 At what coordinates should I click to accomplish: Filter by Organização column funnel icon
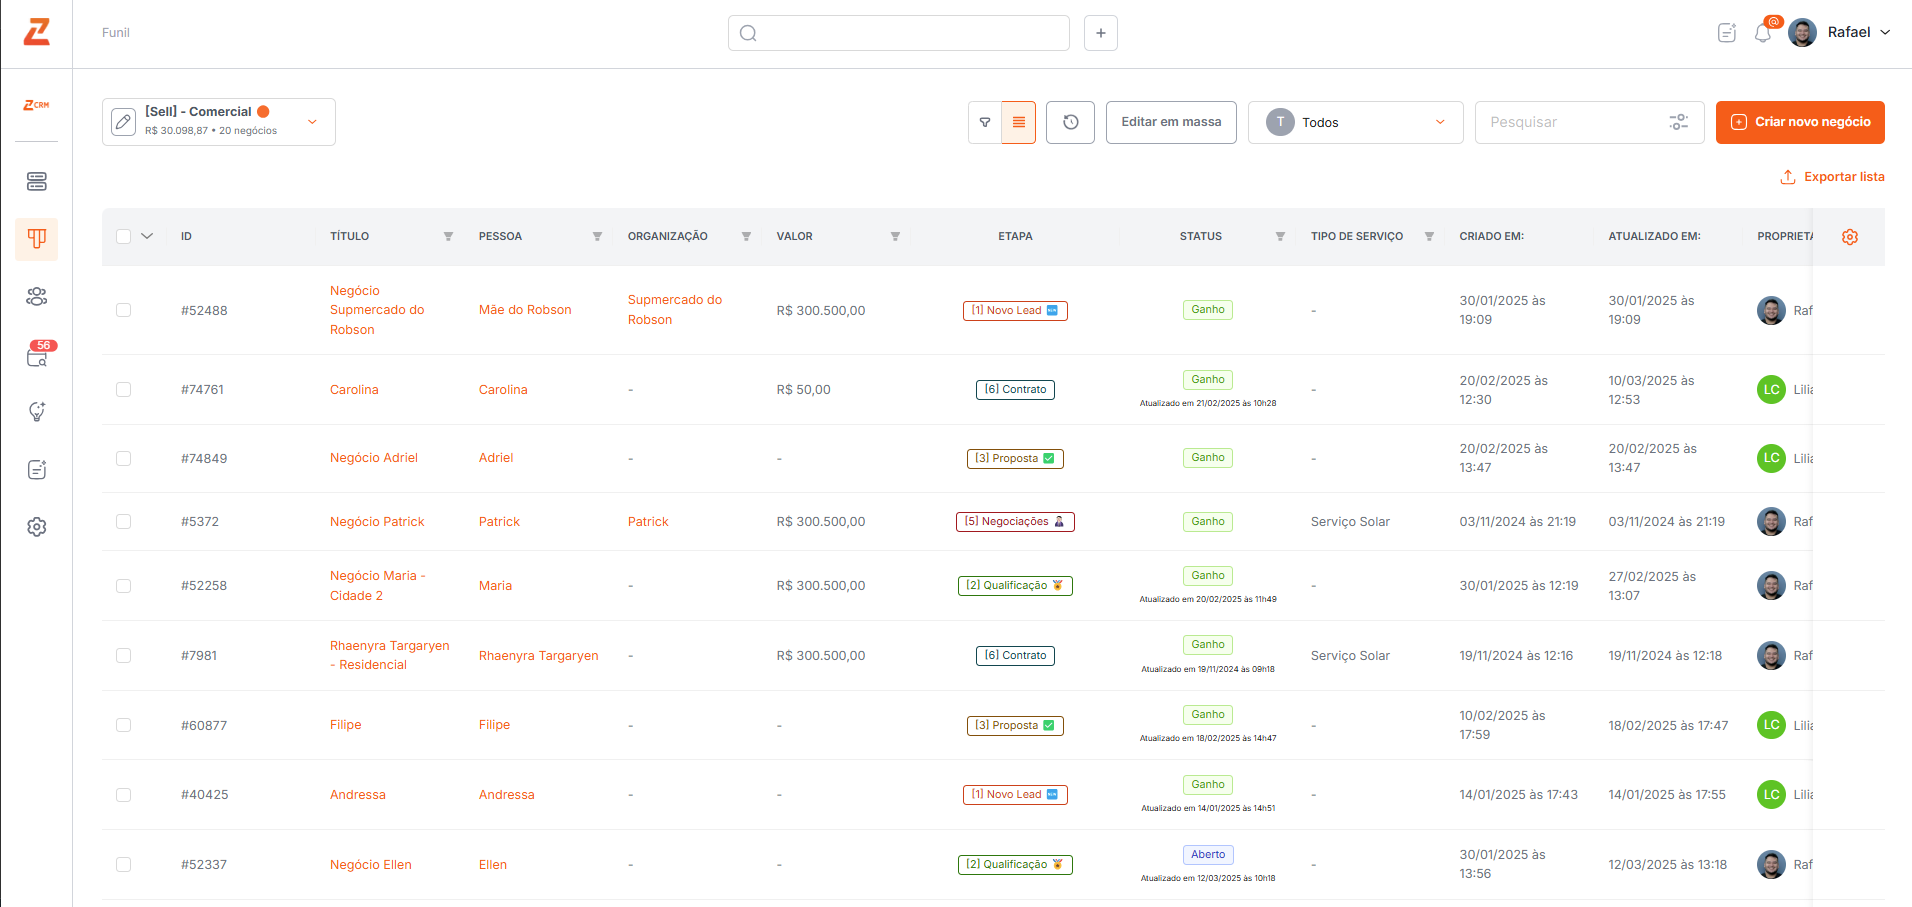tap(746, 237)
